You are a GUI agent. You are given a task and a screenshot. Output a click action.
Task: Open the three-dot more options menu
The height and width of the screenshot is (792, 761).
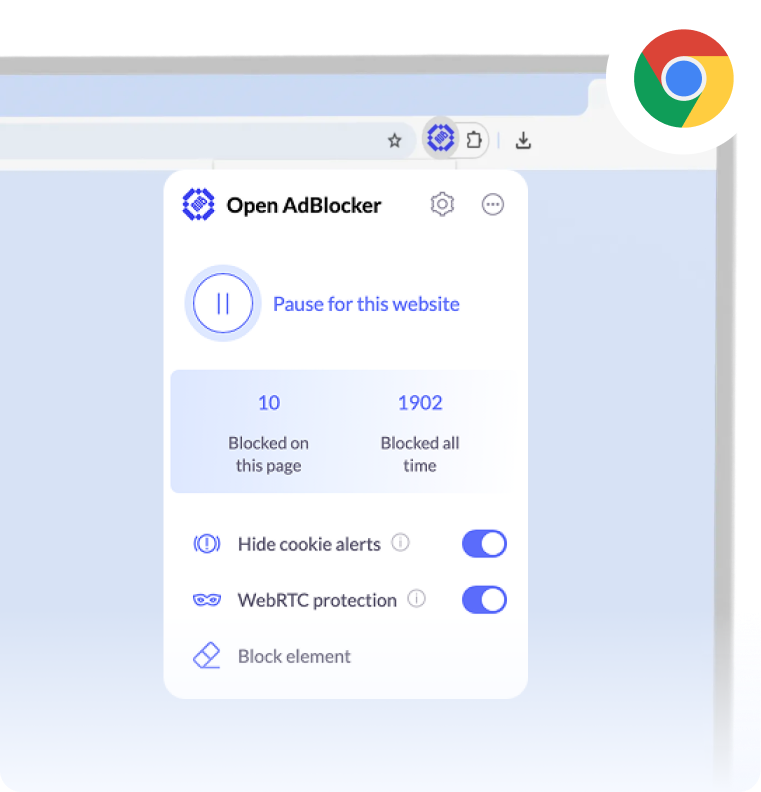(x=492, y=205)
